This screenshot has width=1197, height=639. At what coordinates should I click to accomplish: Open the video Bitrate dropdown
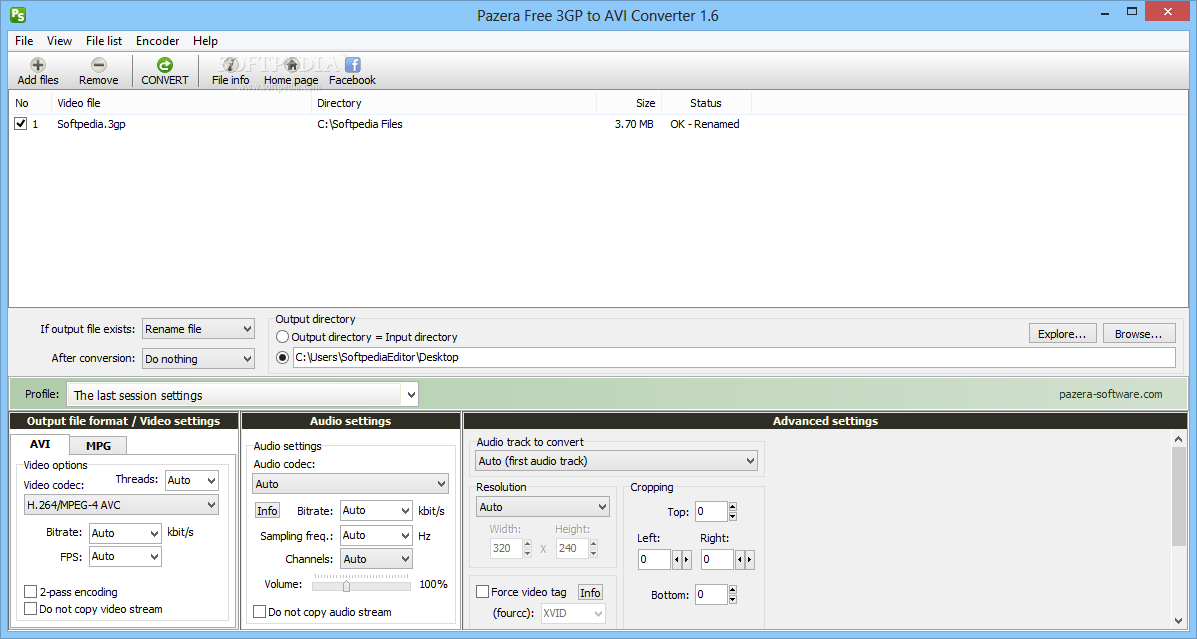point(125,533)
